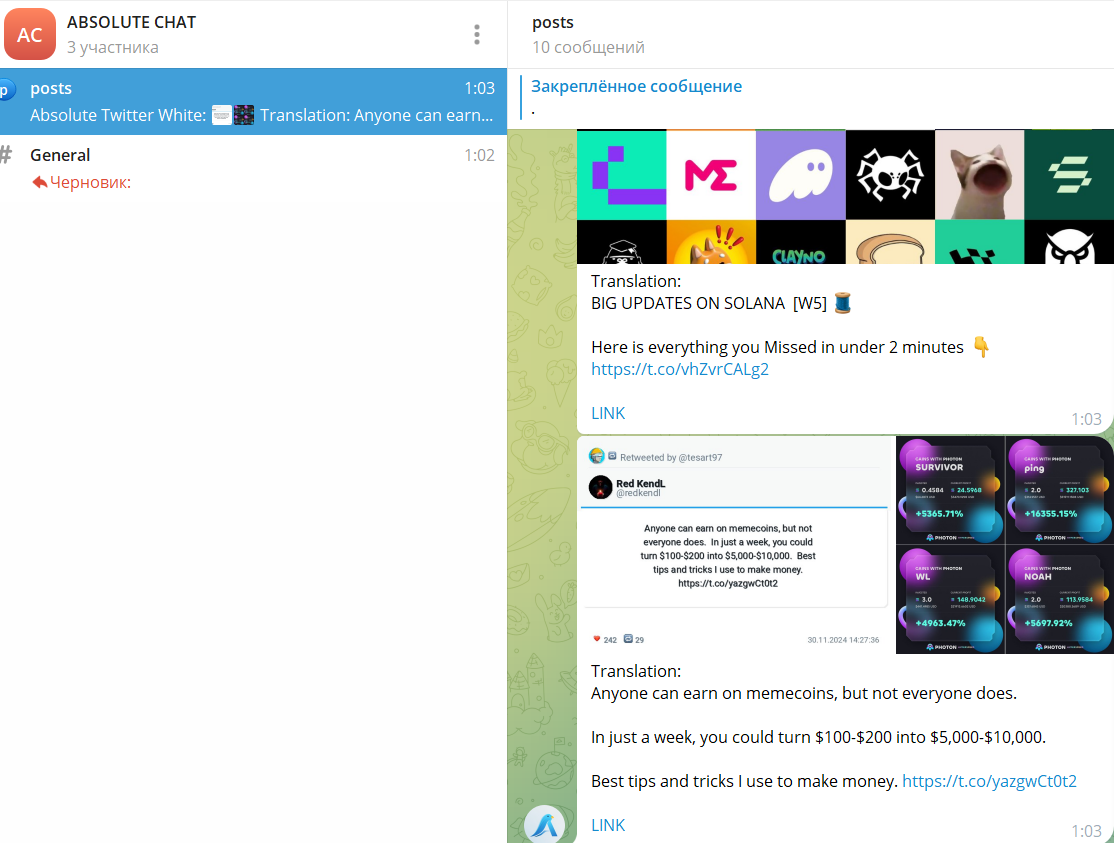Open the WL Photon gains image
This screenshot has width=1114, height=843.
[948, 600]
